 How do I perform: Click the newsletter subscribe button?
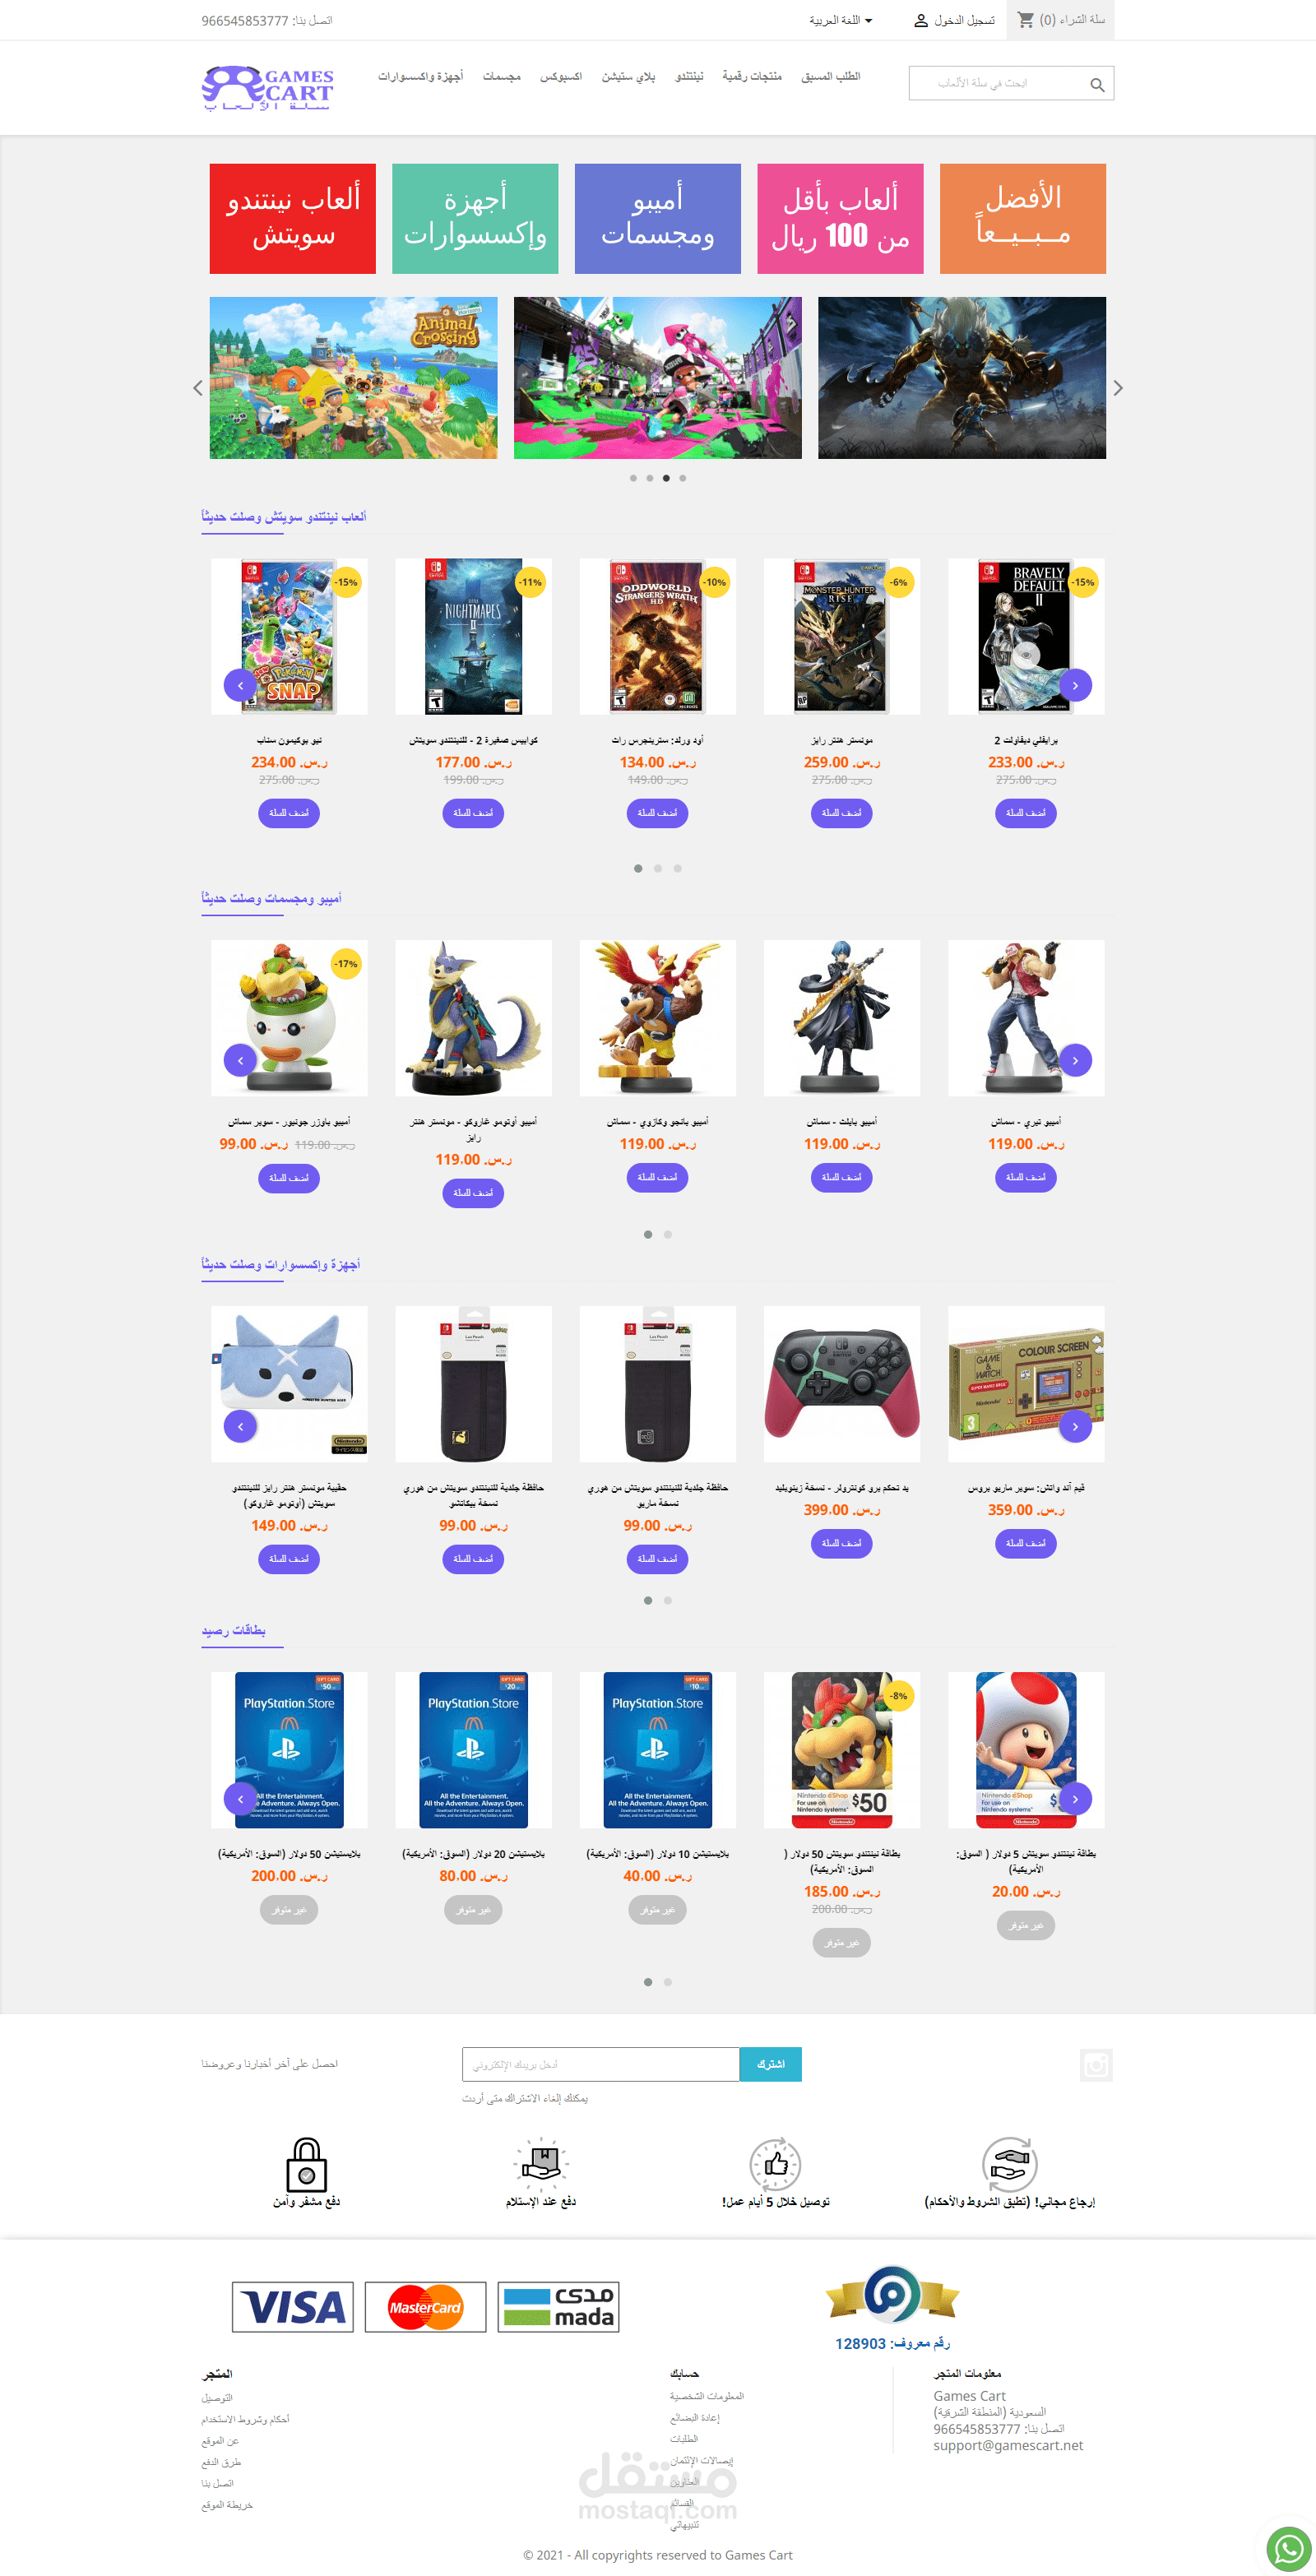point(770,2064)
